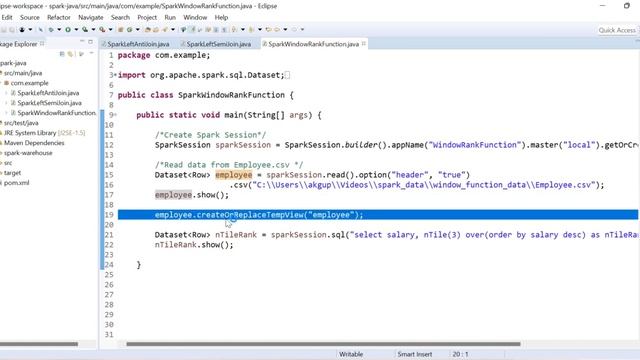Screen dimensions: 640x360
Task: Toggle Mark Occurrences in the toolbar
Action: 193,29
